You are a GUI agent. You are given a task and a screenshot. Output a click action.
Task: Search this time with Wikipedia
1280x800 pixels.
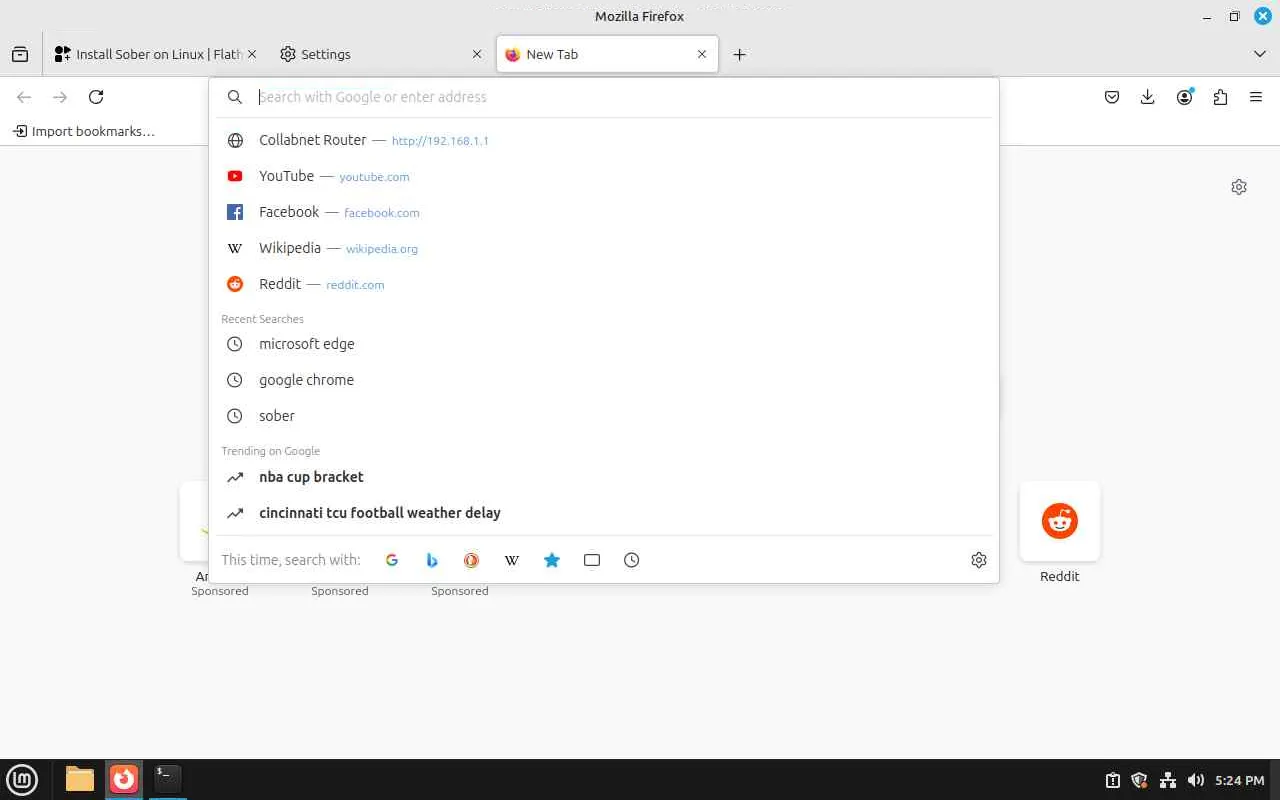pos(511,560)
